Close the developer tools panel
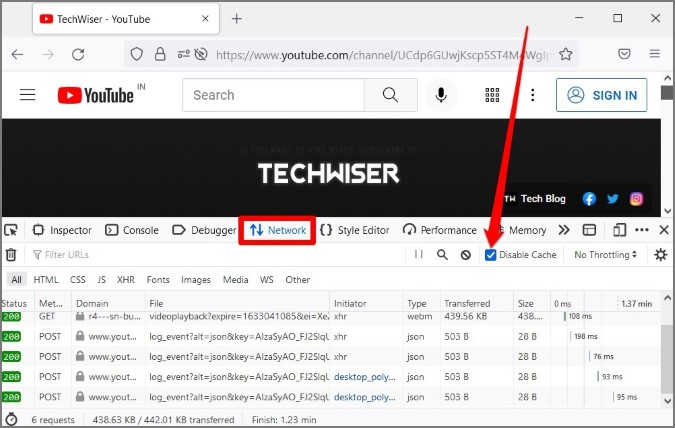This screenshot has height=428, width=675. [x=664, y=230]
